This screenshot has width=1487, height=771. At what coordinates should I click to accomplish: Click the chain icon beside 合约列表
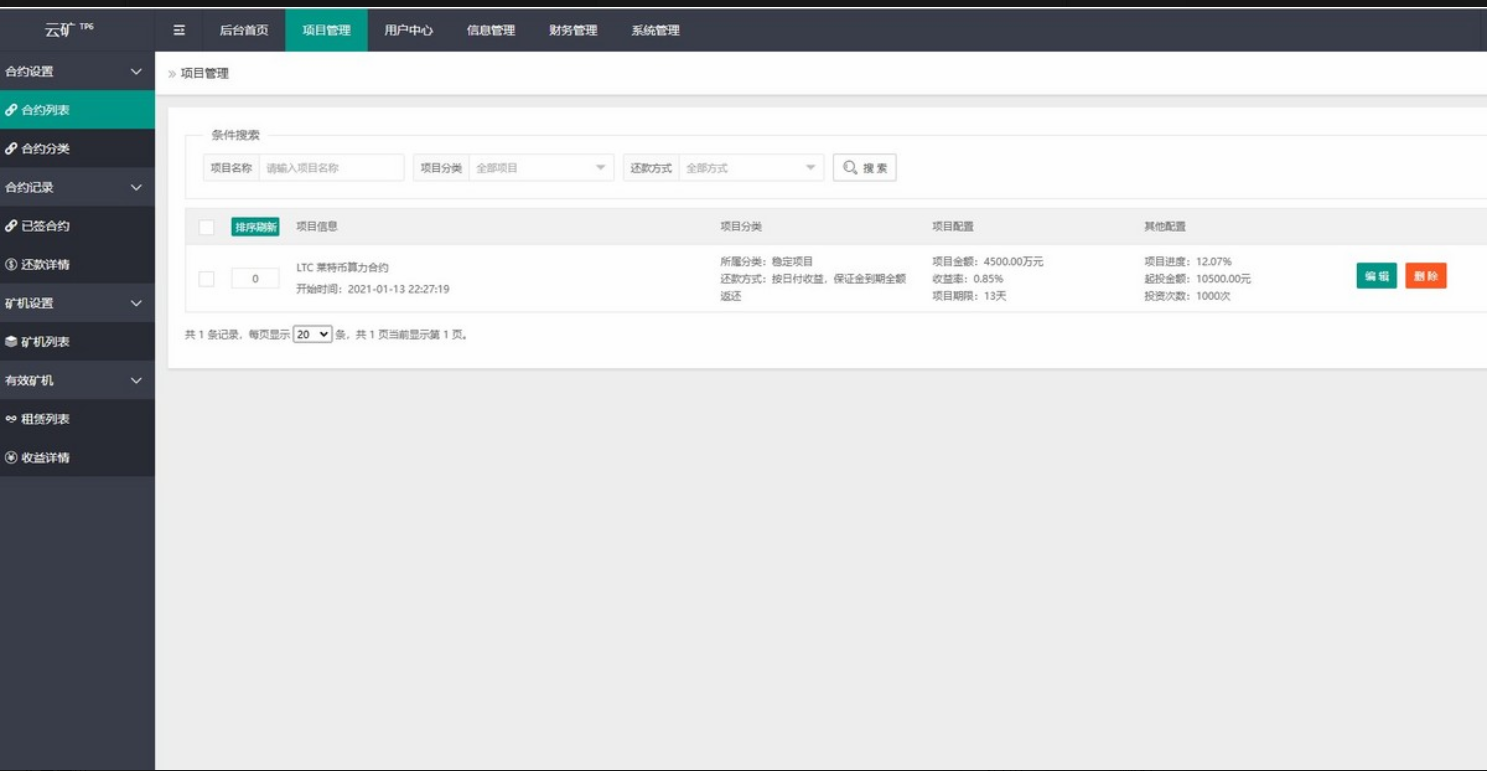(x=12, y=109)
